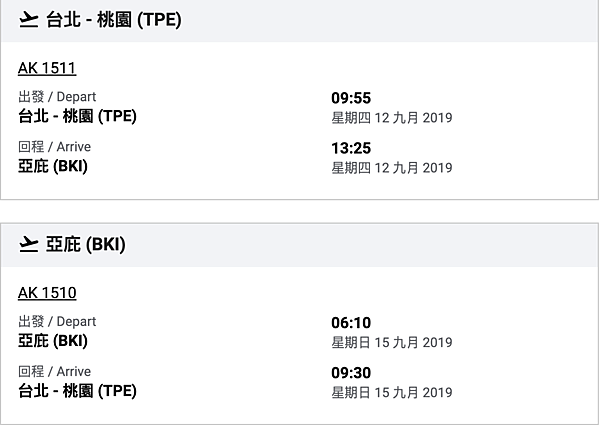This screenshot has width=600, height=425.
Task: Open the AK 1511 flight link
Action: pyautogui.click(x=47, y=68)
